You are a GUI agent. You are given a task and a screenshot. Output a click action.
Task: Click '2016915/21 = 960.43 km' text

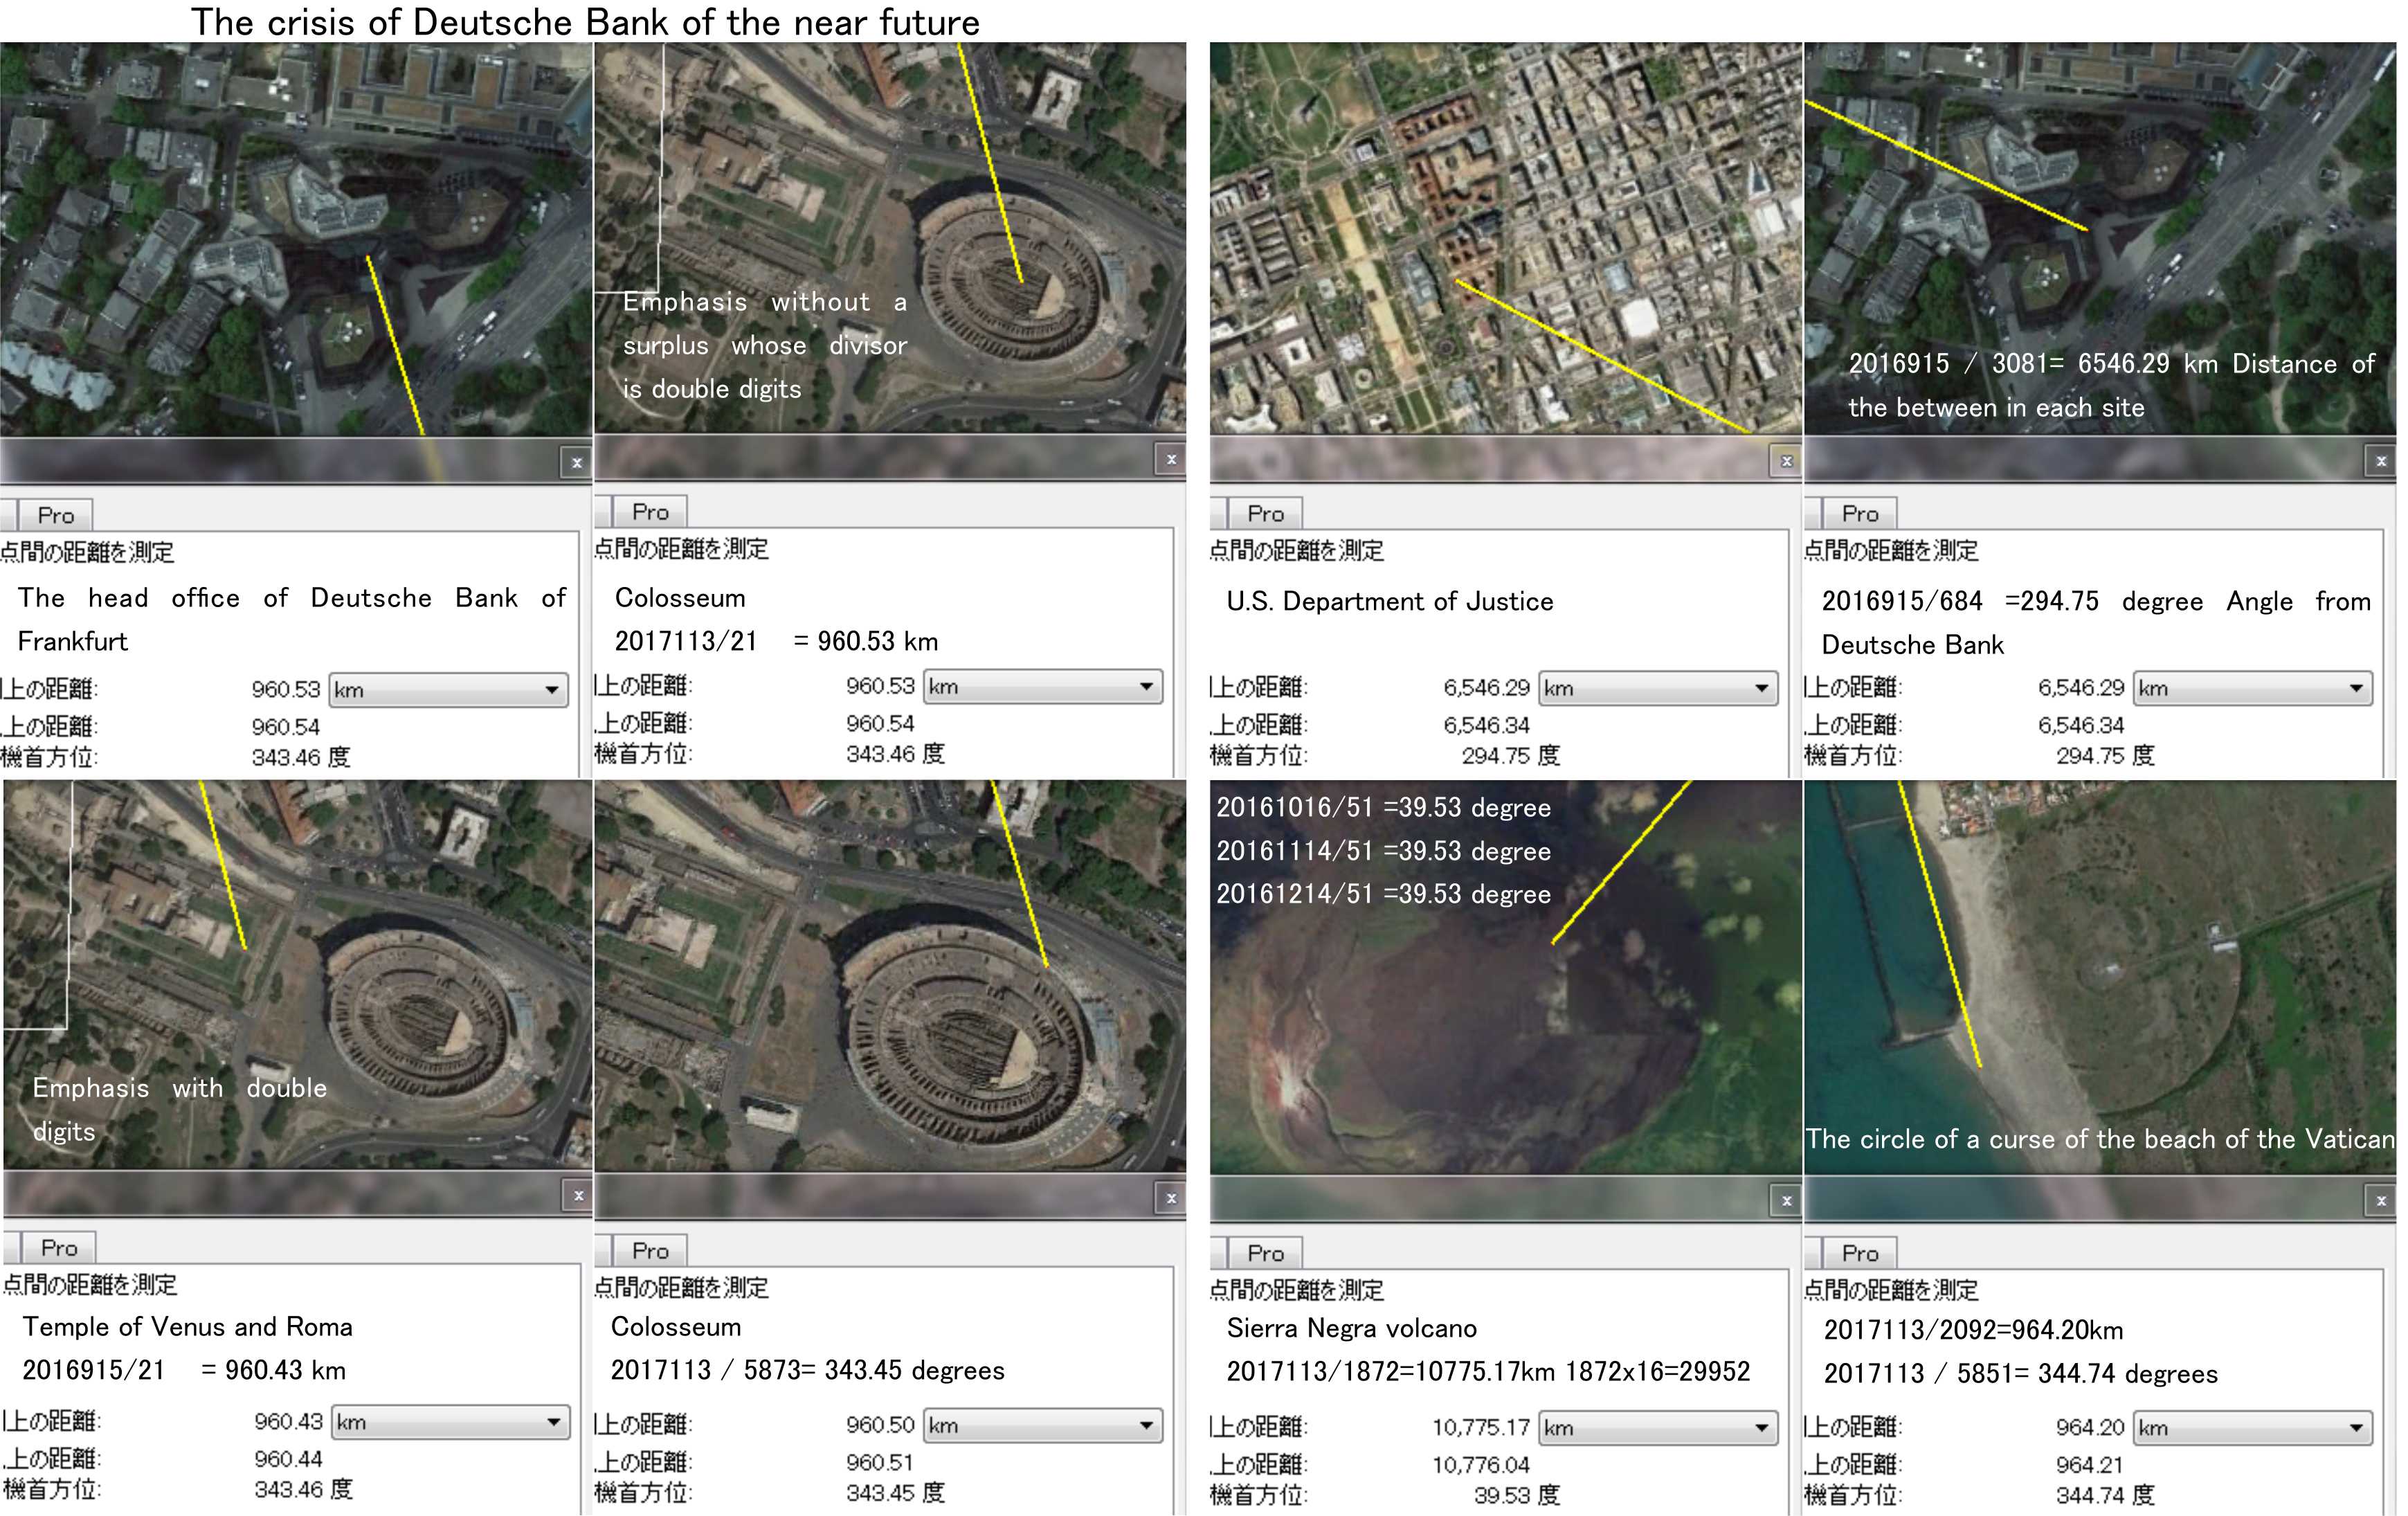pos(184,1371)
